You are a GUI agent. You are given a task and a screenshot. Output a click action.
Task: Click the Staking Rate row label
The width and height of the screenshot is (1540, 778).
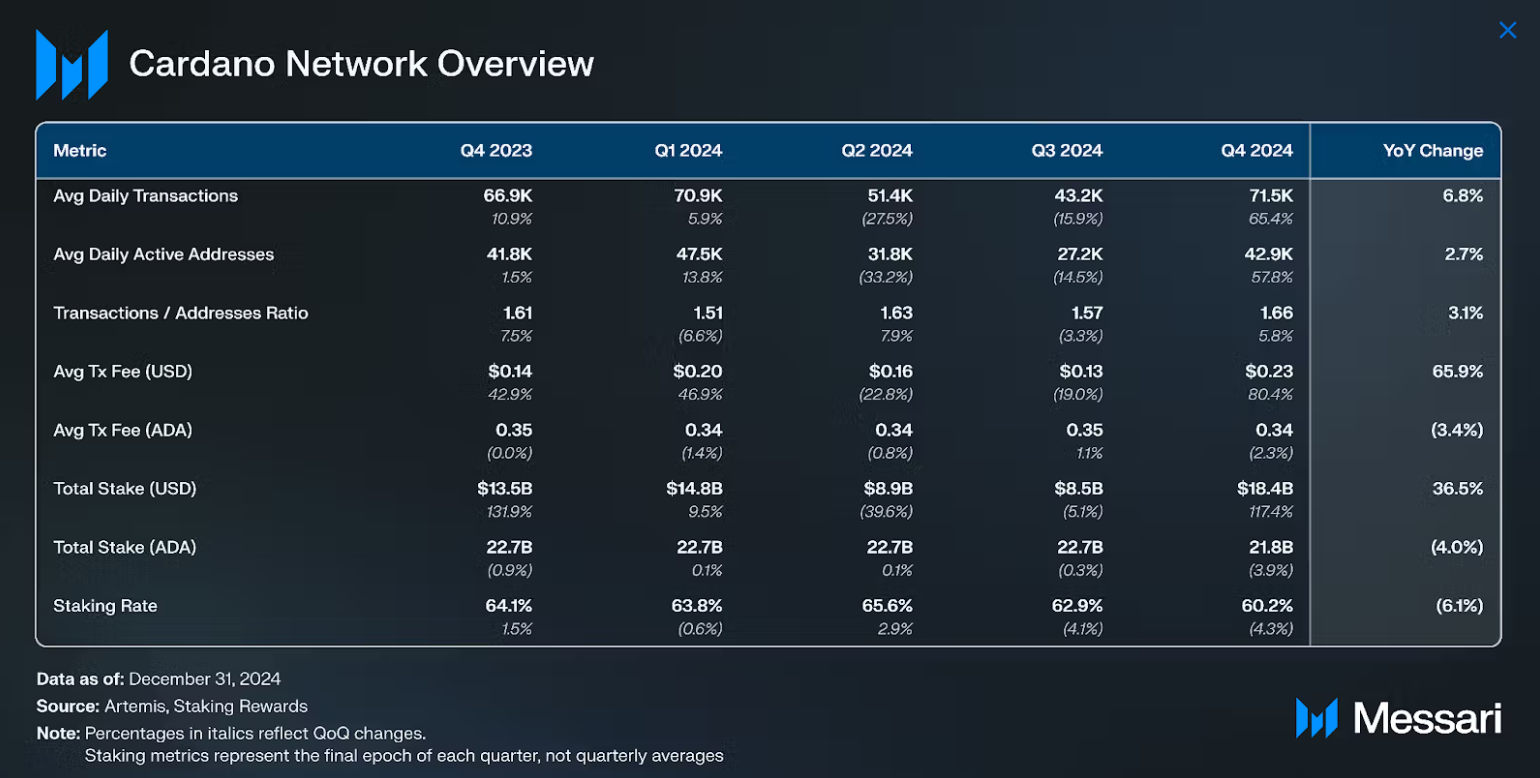pyautogui.click(x=105, y=606)
